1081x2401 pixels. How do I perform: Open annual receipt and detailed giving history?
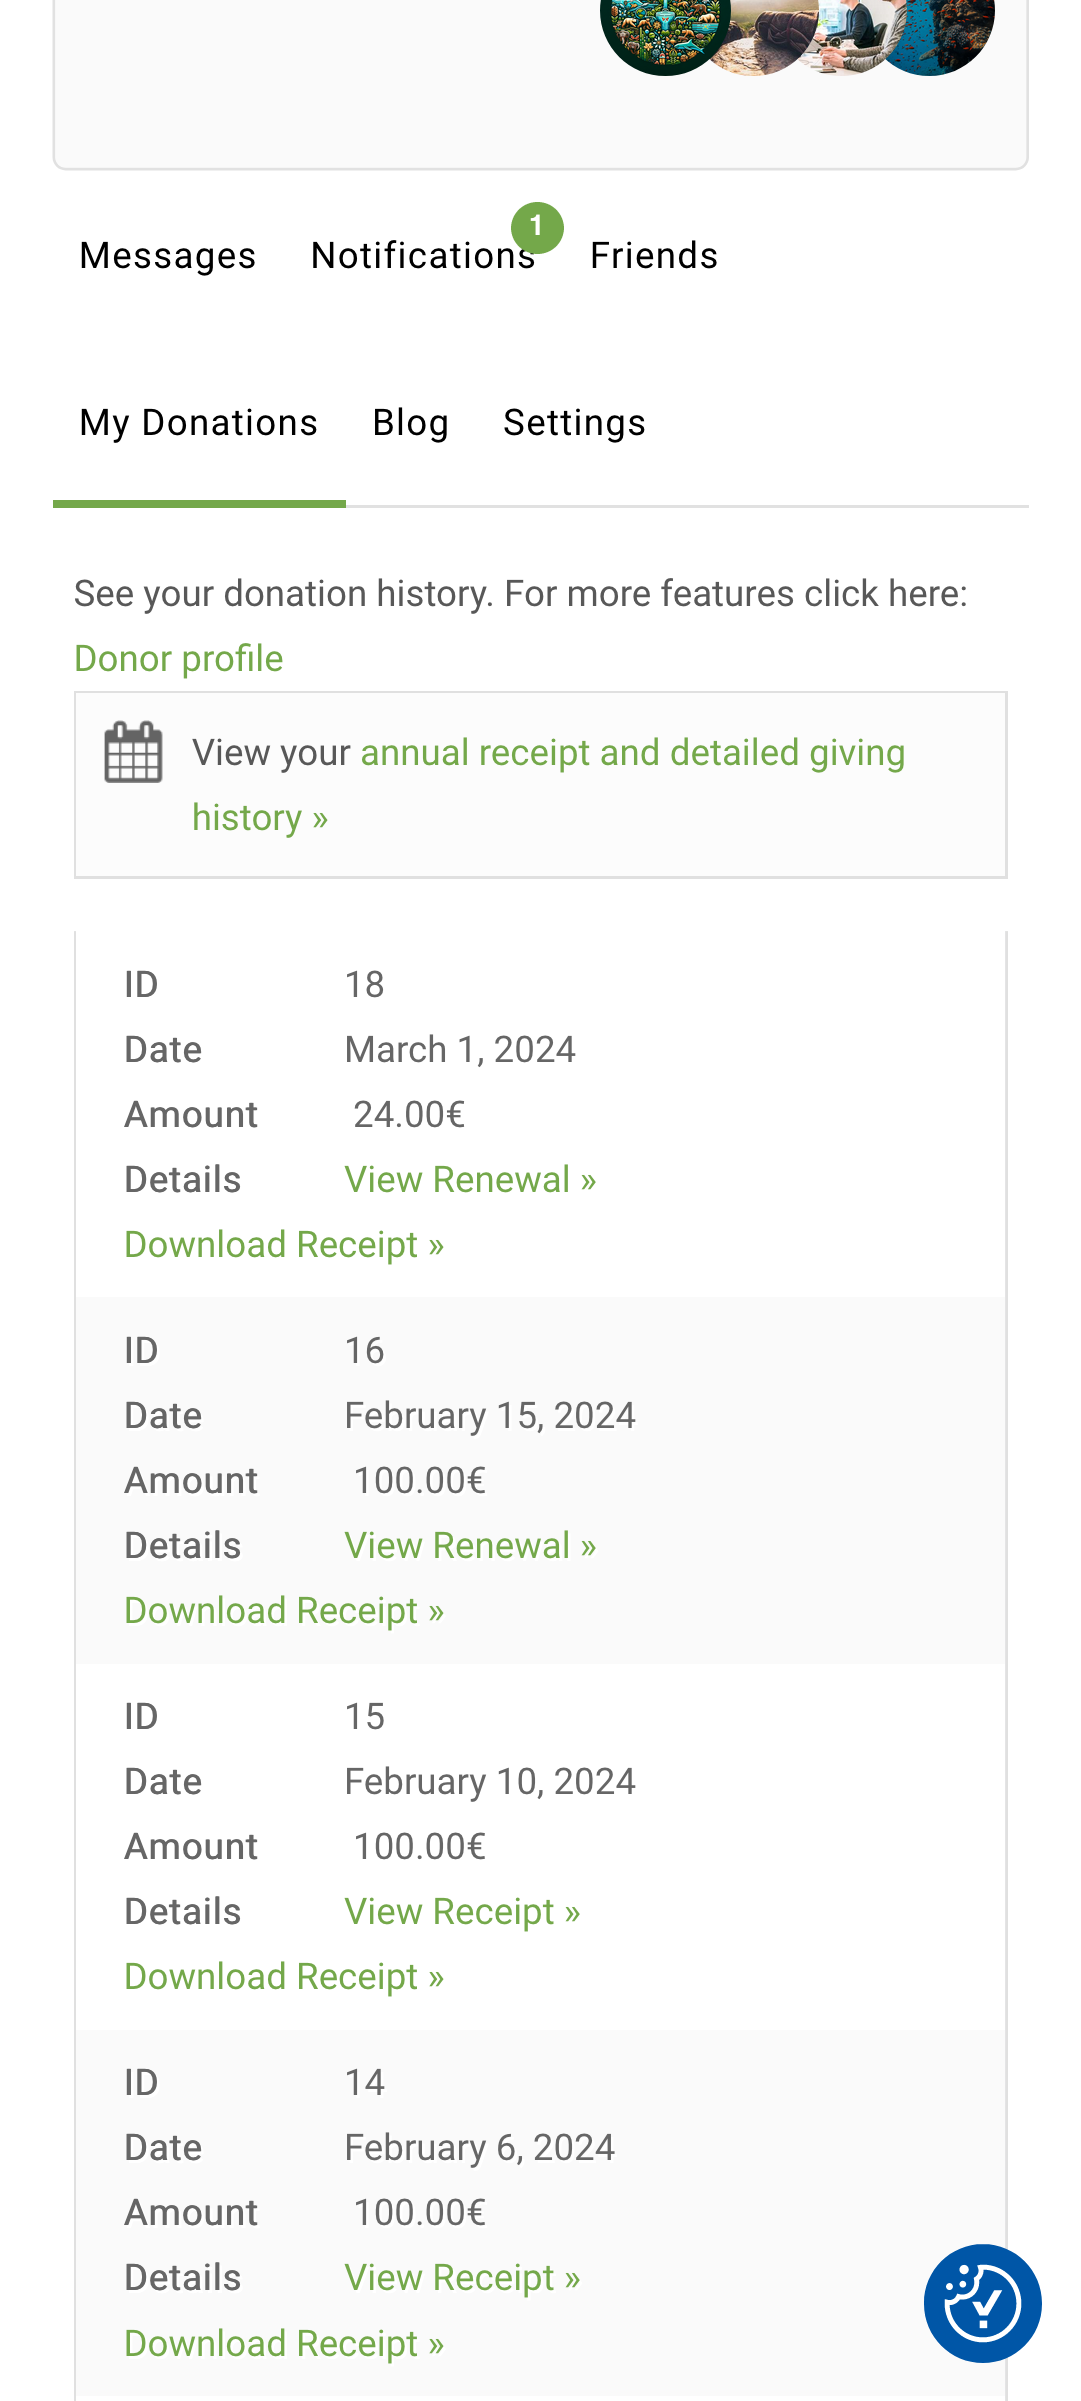point(632,753)
